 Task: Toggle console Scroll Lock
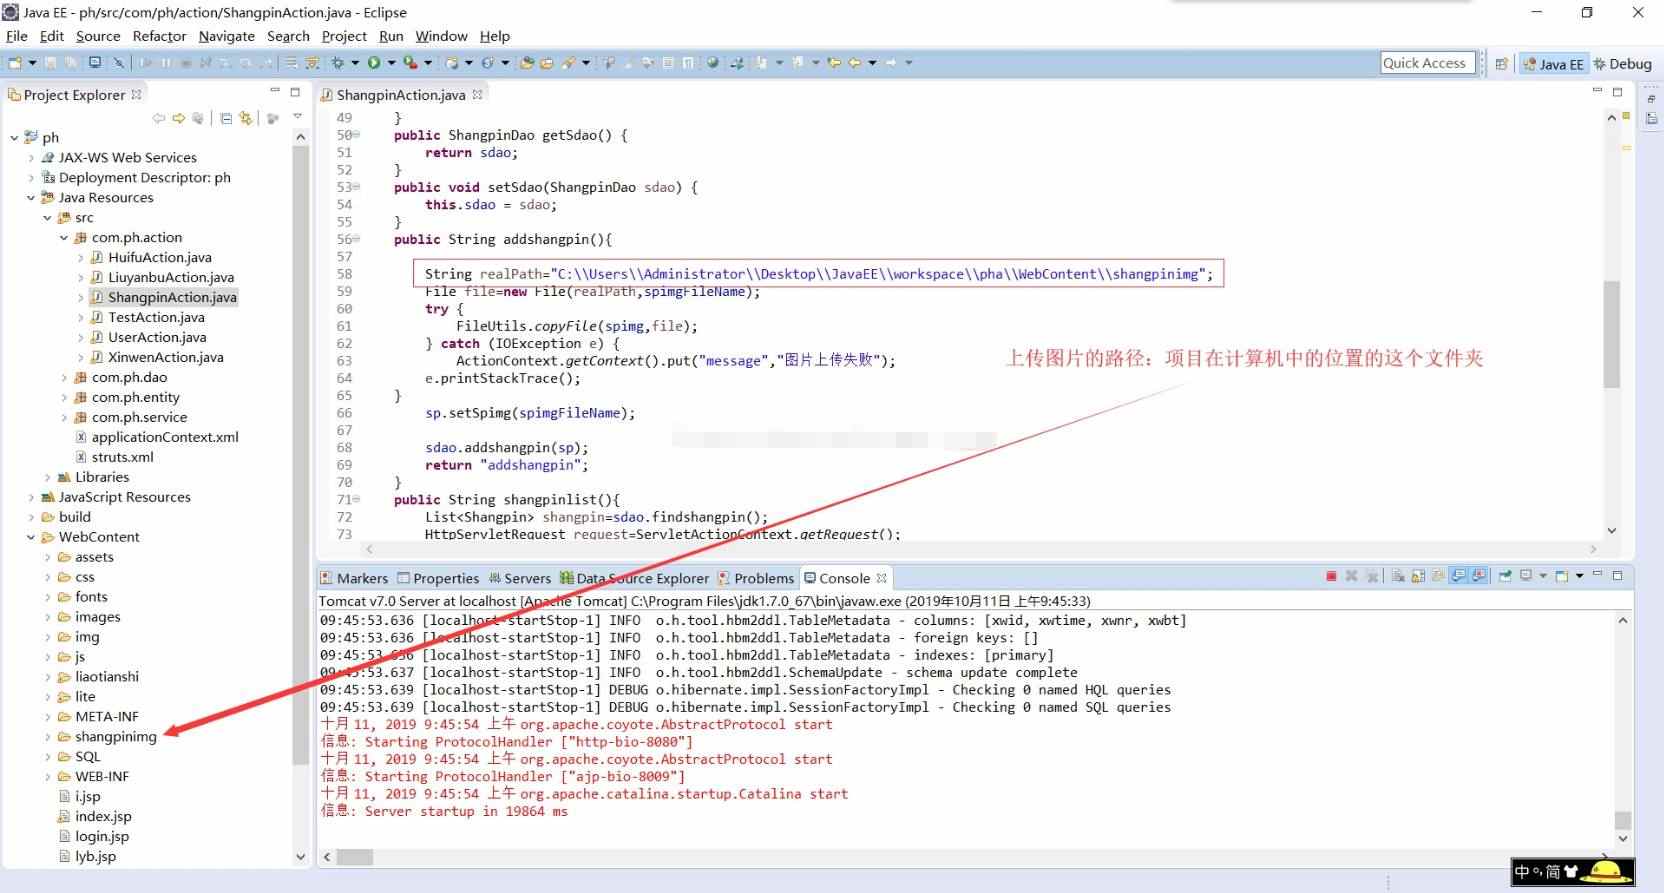[1418, 576]
